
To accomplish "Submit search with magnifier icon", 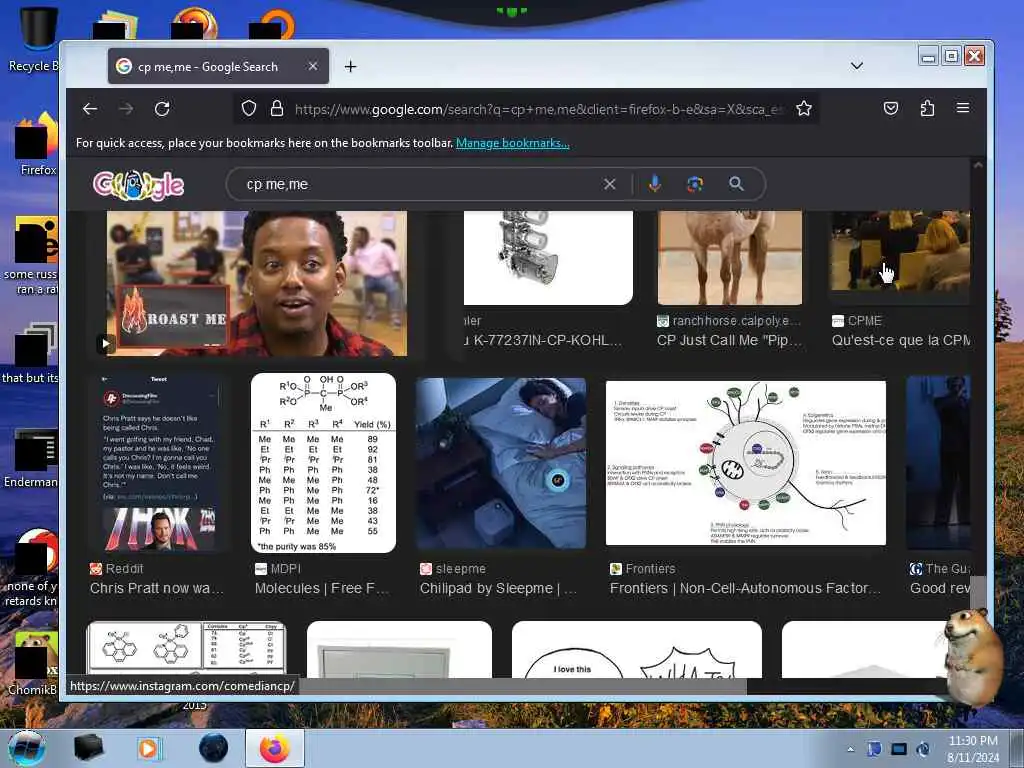I will (736, 184).
